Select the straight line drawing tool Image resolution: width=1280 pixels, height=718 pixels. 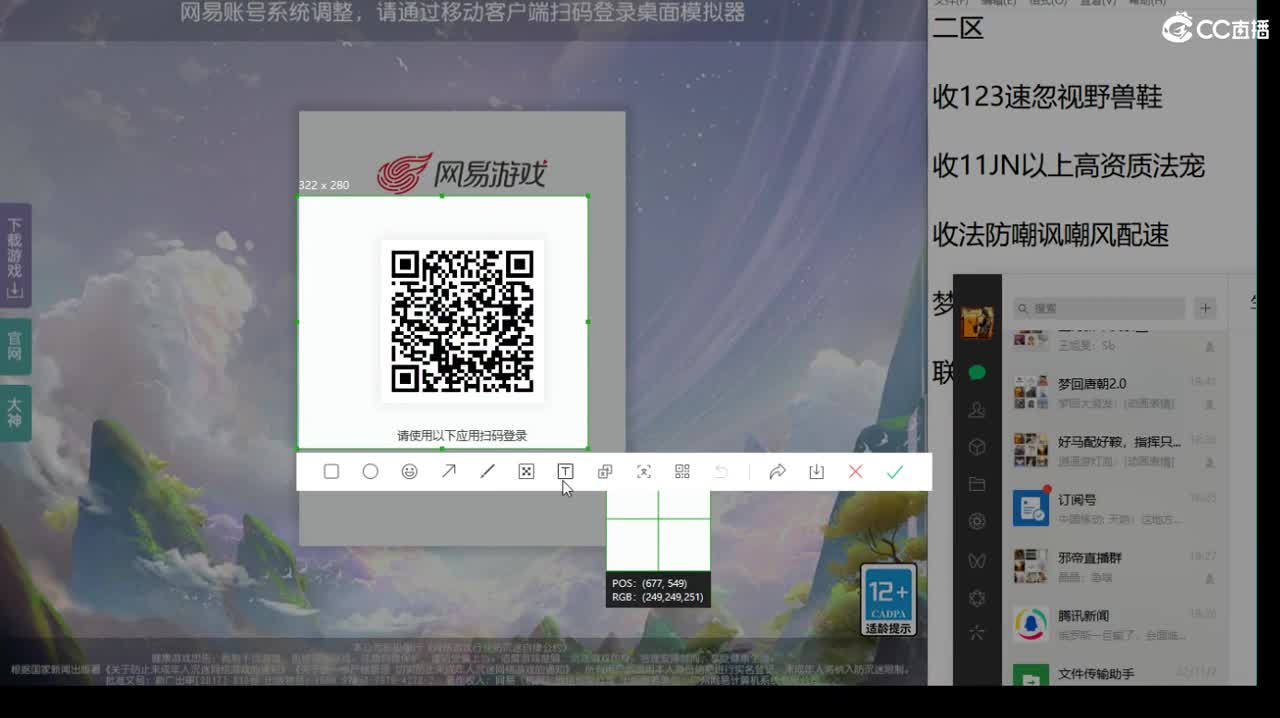point(487,471)
